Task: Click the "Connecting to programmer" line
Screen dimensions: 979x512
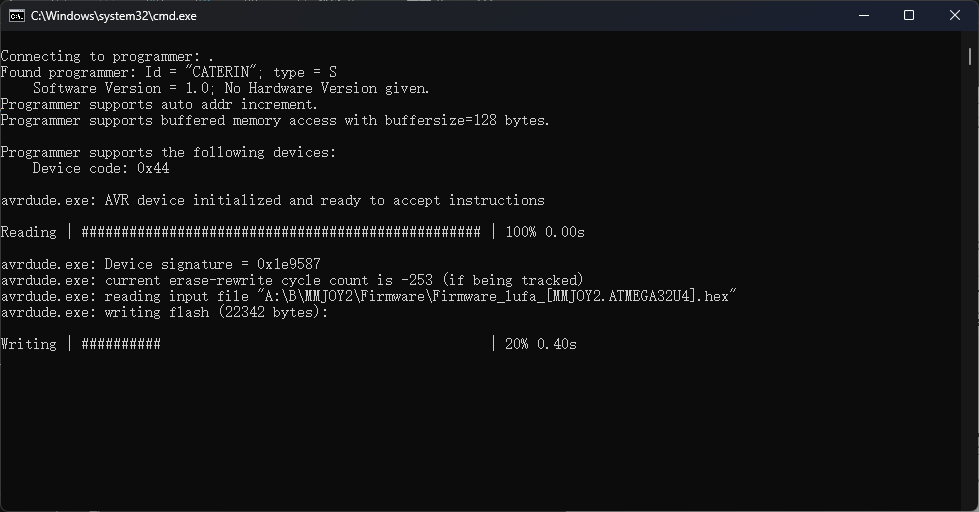Action: (107, 57)
